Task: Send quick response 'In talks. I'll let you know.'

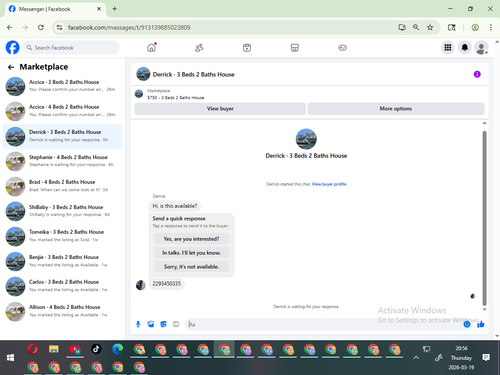Action: click(x=191, y=253)
